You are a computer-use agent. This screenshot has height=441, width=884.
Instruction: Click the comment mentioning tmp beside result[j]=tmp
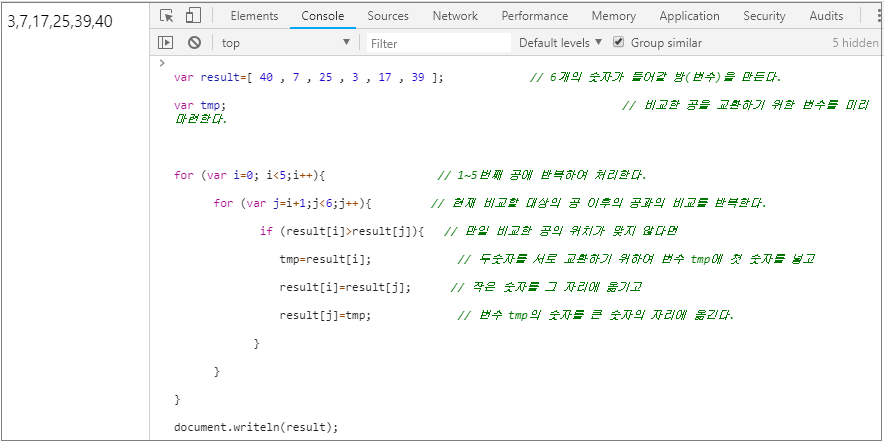coord(596,315)
